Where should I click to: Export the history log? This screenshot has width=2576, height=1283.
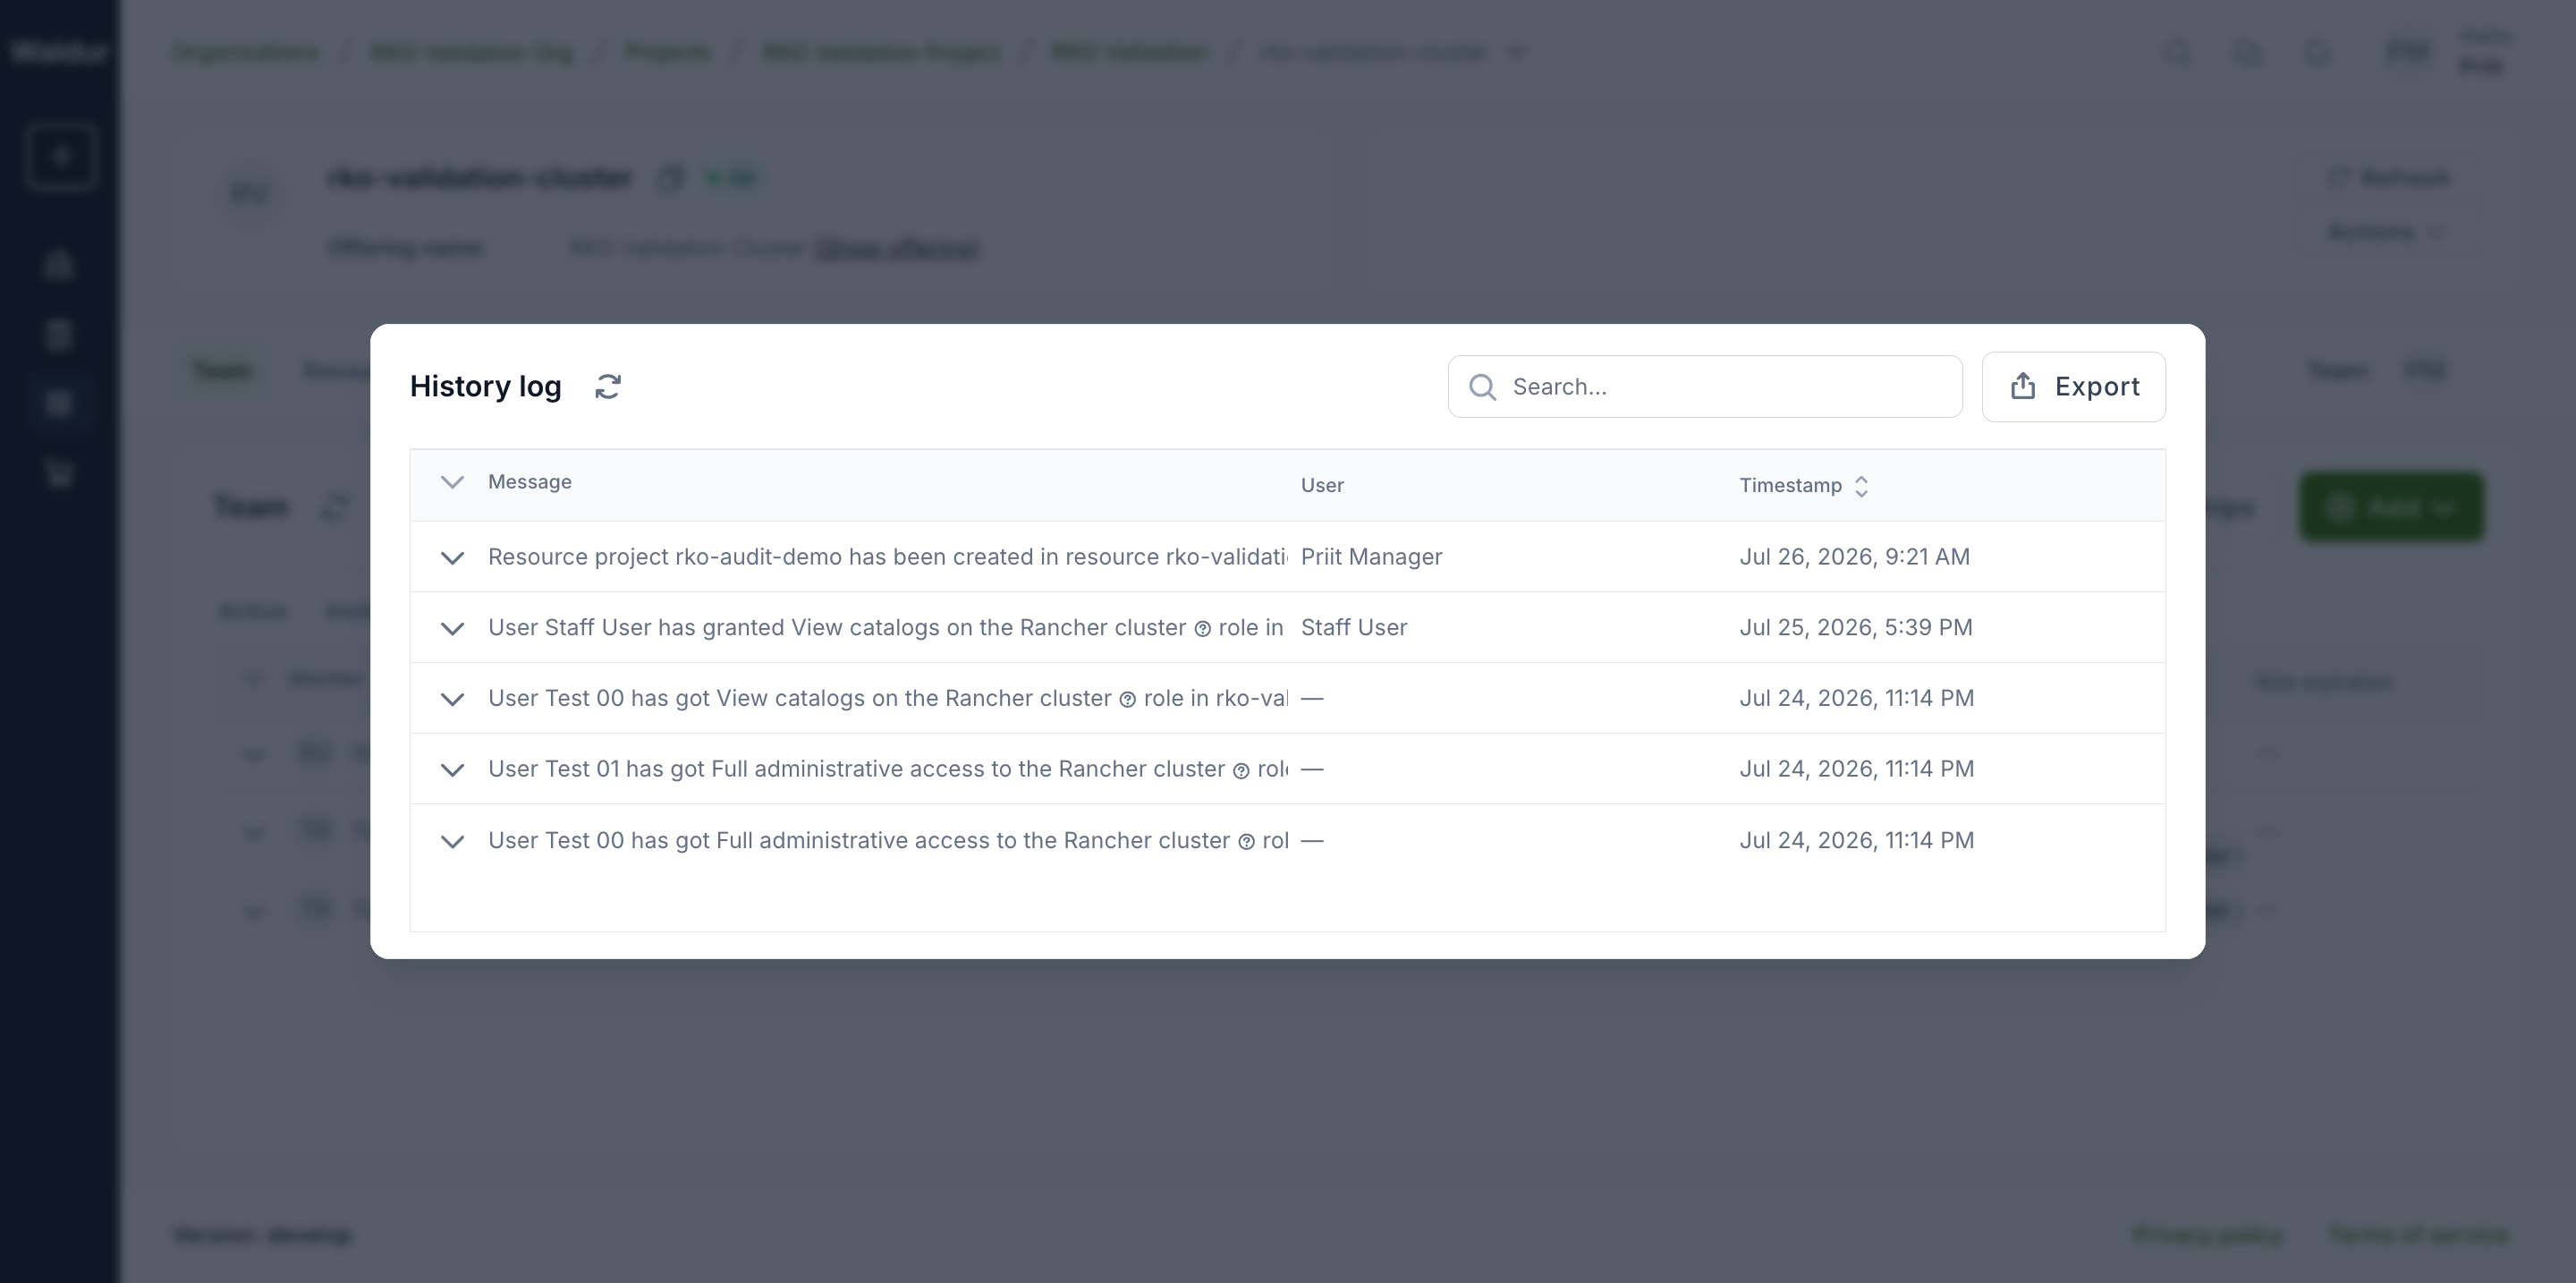point(2073,387)
